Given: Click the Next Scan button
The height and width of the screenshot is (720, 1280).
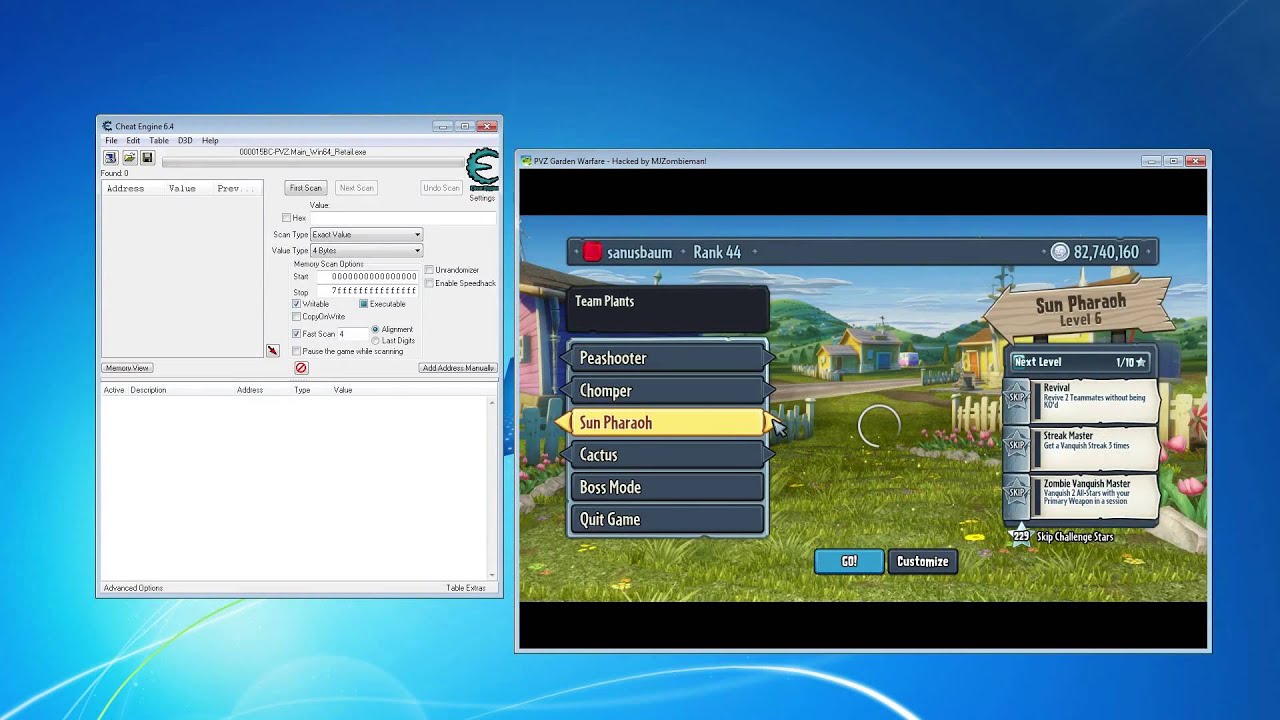Looking at the screenshot, I should point(356,188).
